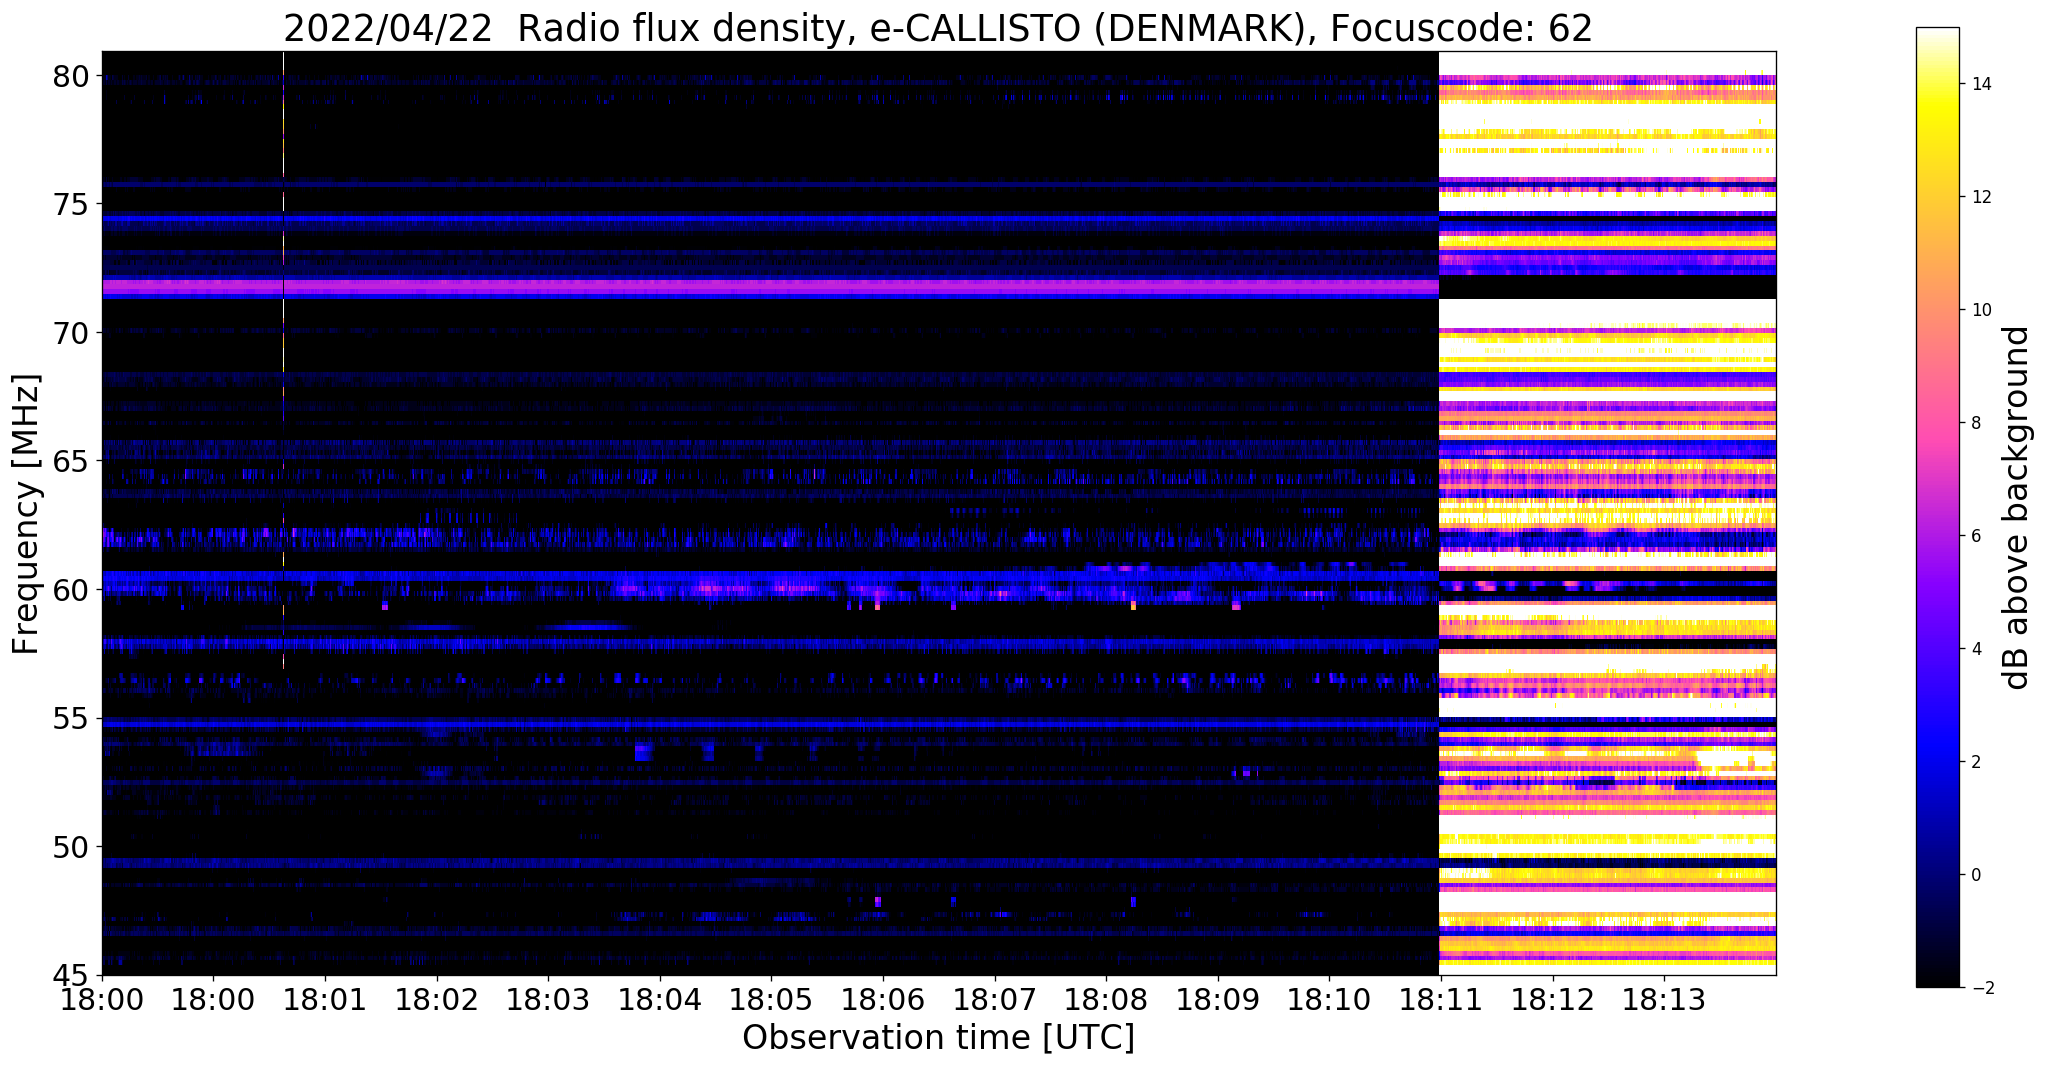Click the 65 frequency tick label
2047x1067 pixels.
71,462
